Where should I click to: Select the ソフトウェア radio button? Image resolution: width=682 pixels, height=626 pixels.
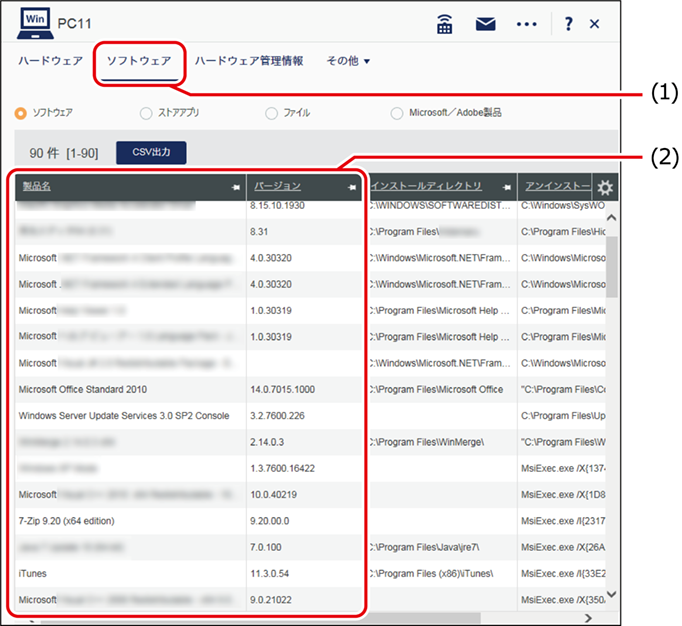(x=20, y=114)
